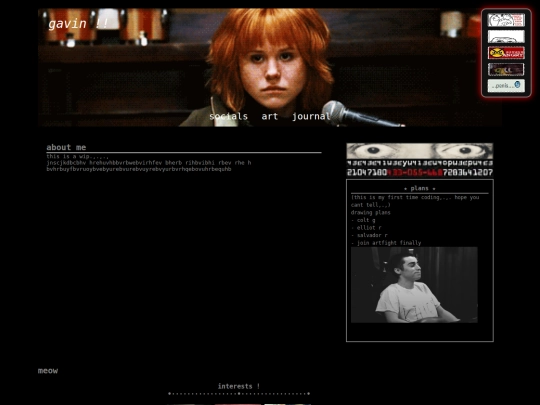Click the 'meow' text
The height and width of the screenshot is (405, 540).
(48, 371)
